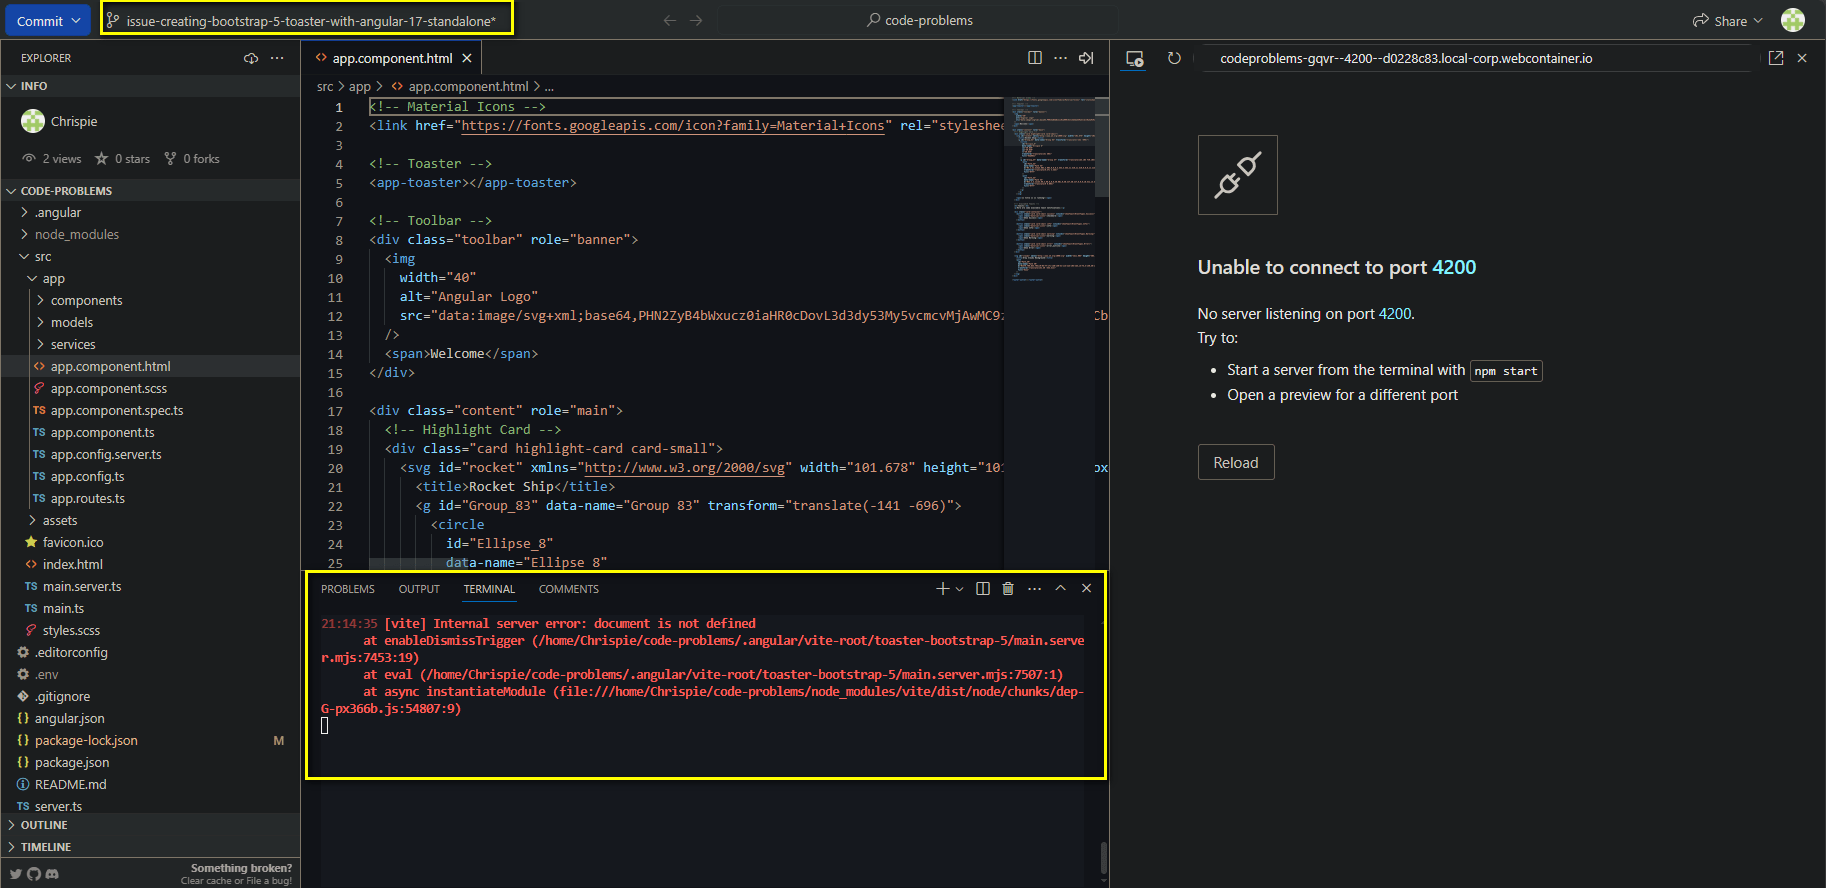Open Chrispie's profile link

(74, 121)
